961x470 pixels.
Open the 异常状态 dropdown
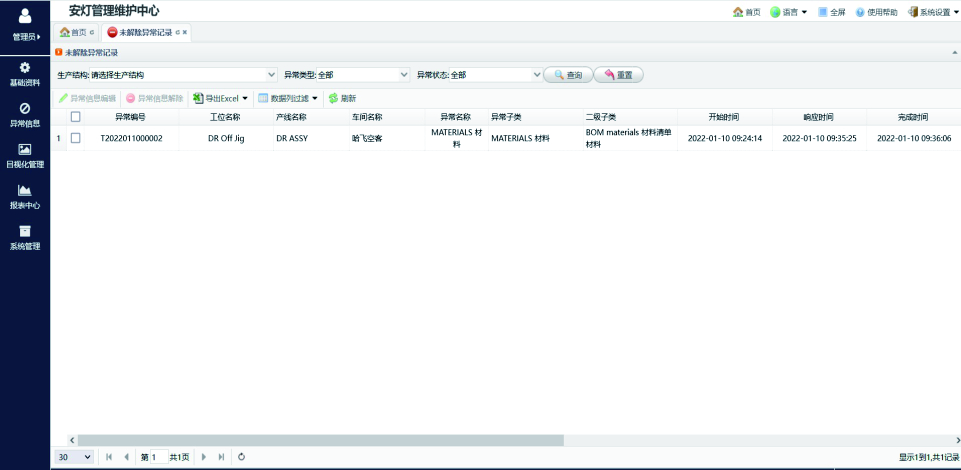pos(535,75)
